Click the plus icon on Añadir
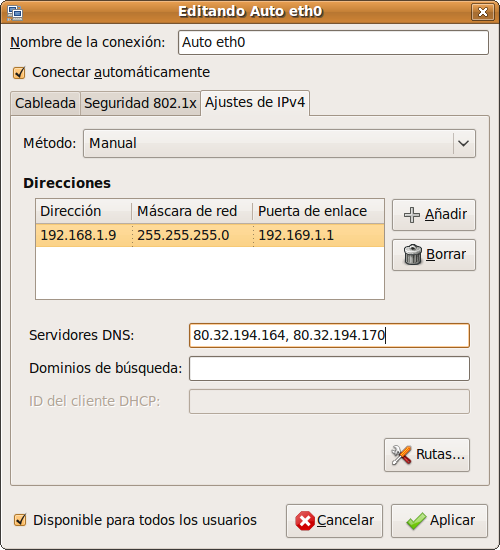 (412, 215)
